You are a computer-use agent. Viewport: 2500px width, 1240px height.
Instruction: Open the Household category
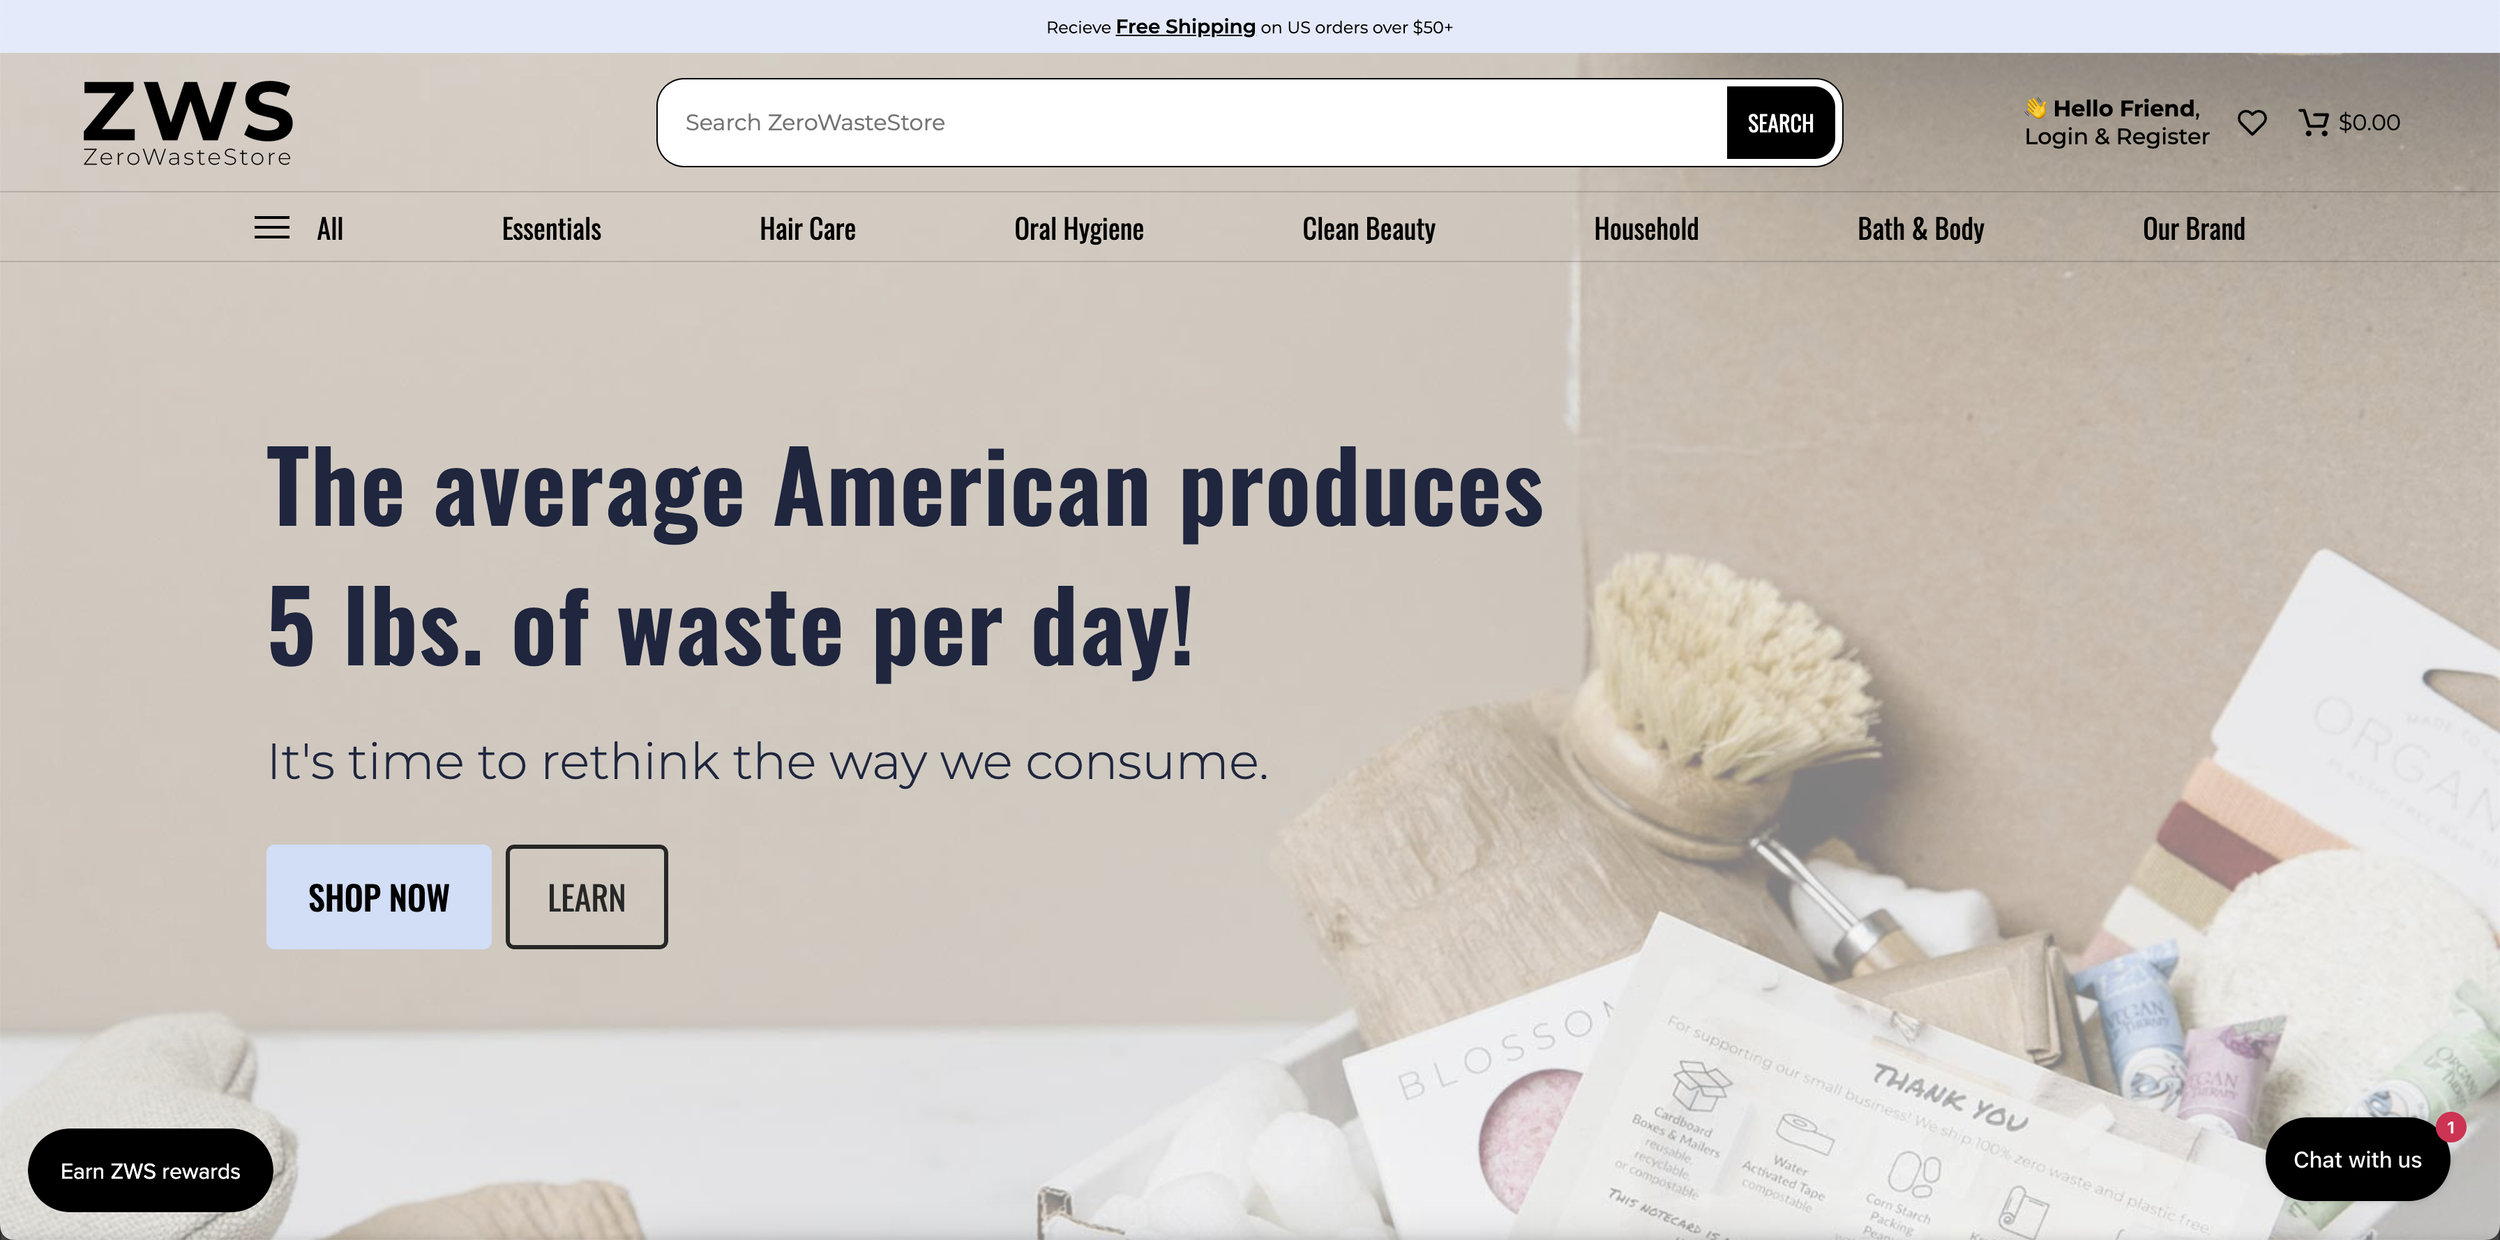point(1646,229)
